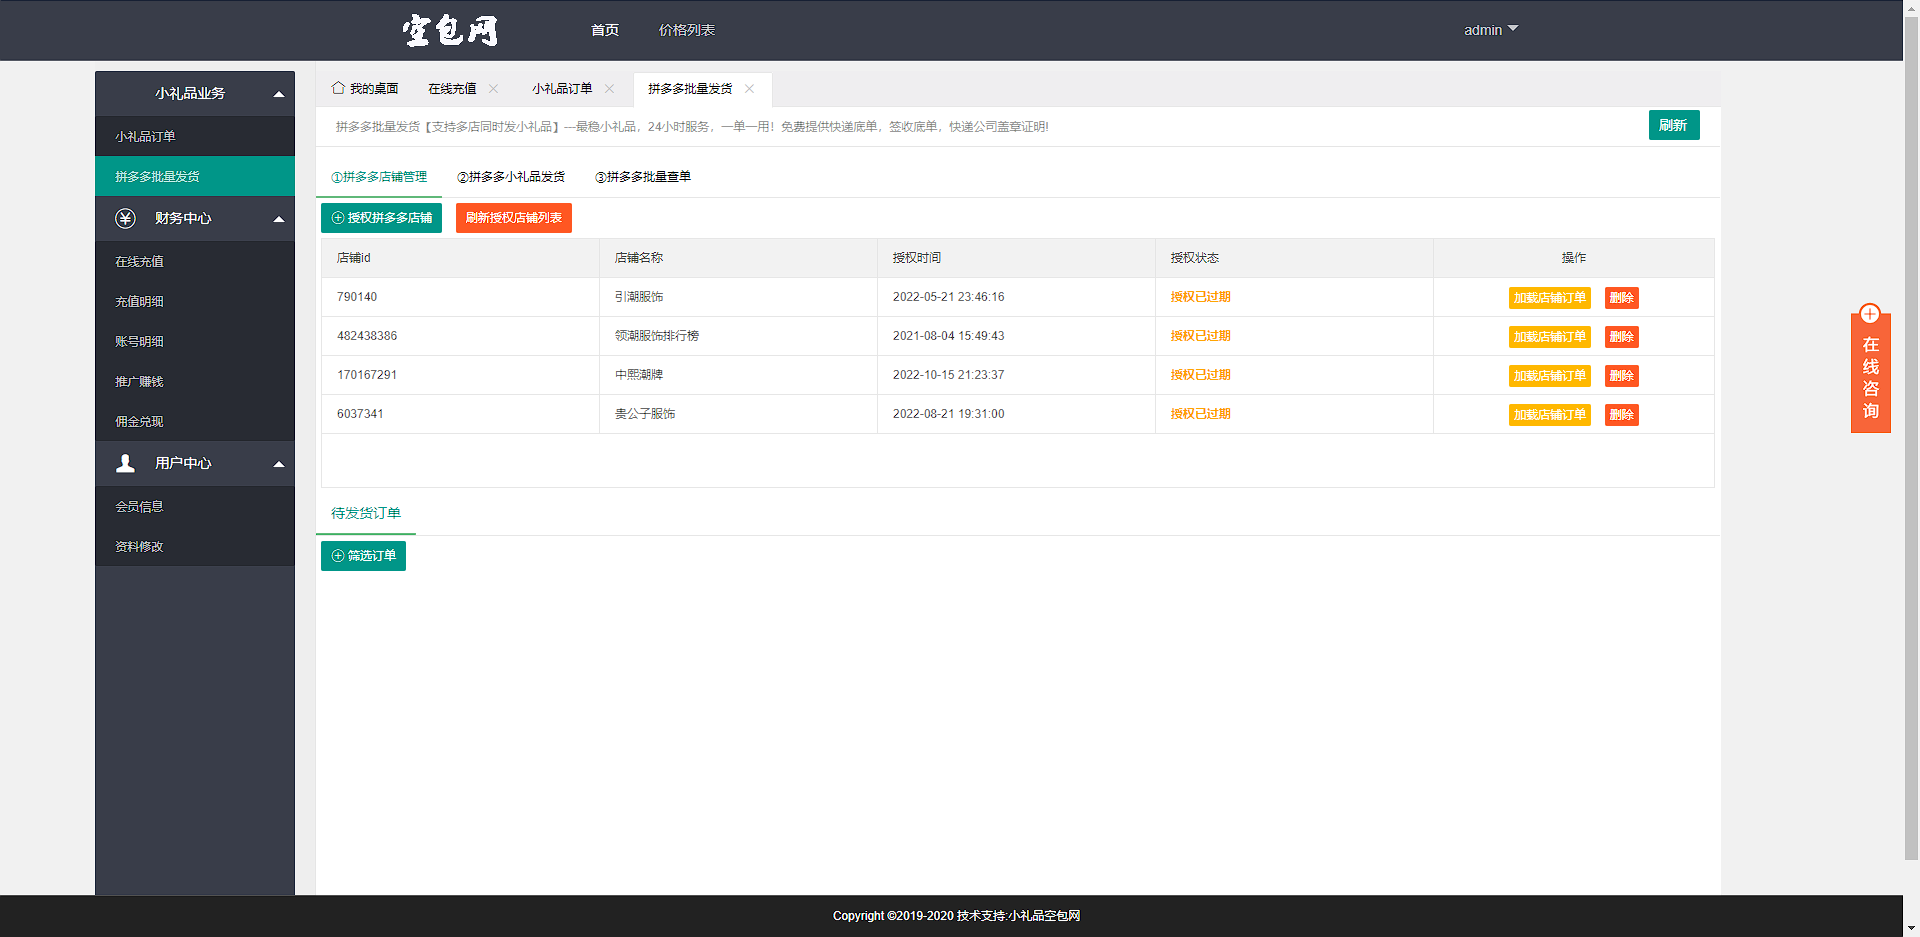Open 在线充值 in the sidebar
This screenshot has height=937, width=1920.
[195, 261]
